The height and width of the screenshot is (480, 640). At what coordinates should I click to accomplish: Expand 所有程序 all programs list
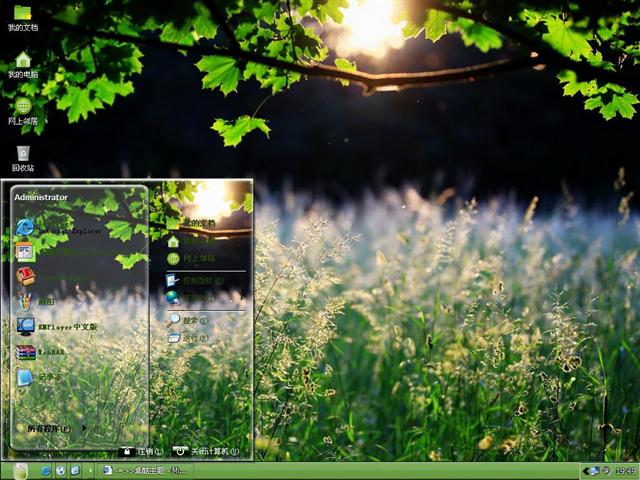tap(55, 428)
